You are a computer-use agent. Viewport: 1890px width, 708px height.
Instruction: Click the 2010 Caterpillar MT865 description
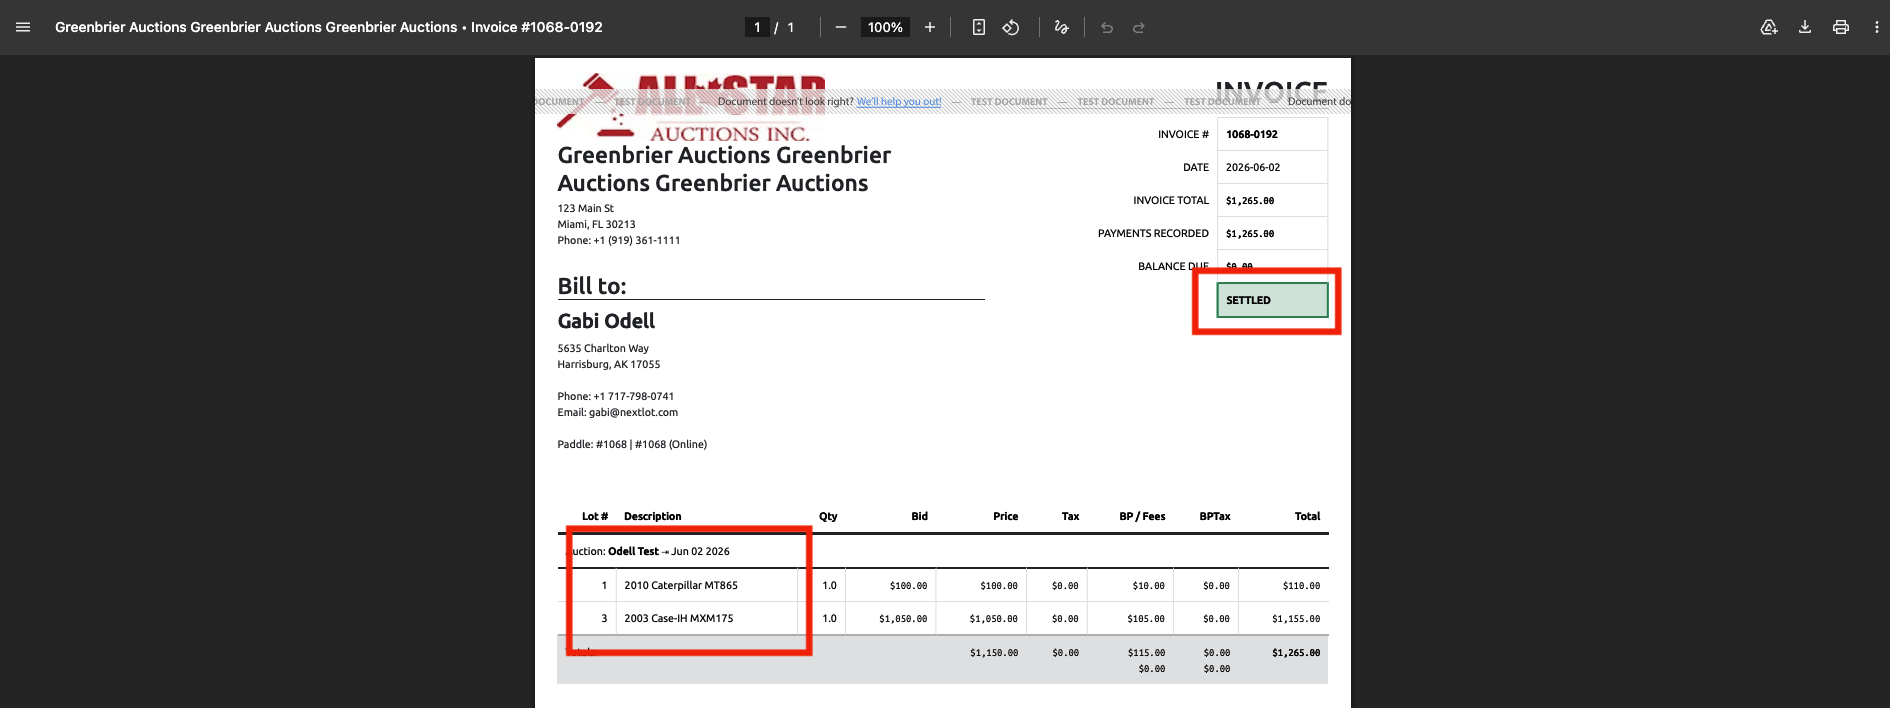(681, 585)
